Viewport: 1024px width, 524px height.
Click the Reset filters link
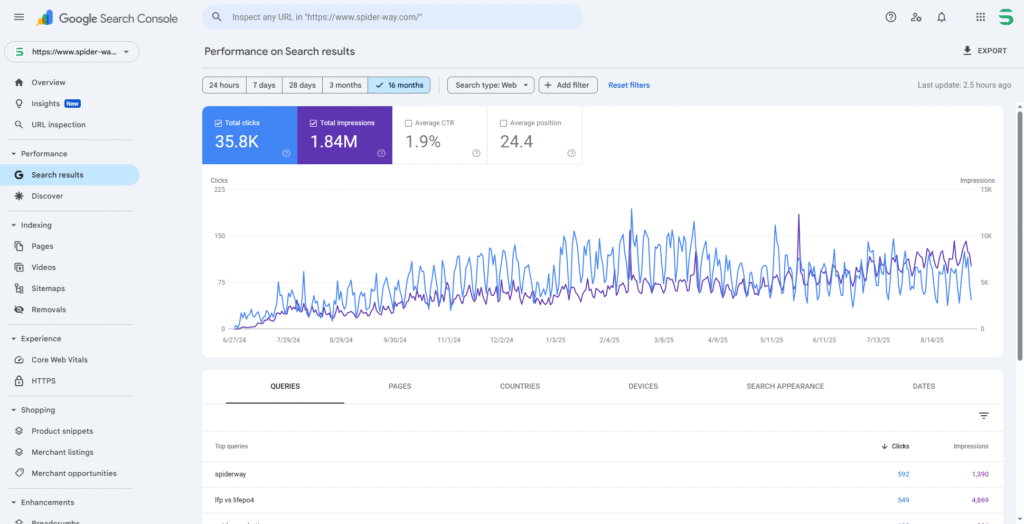628,85
